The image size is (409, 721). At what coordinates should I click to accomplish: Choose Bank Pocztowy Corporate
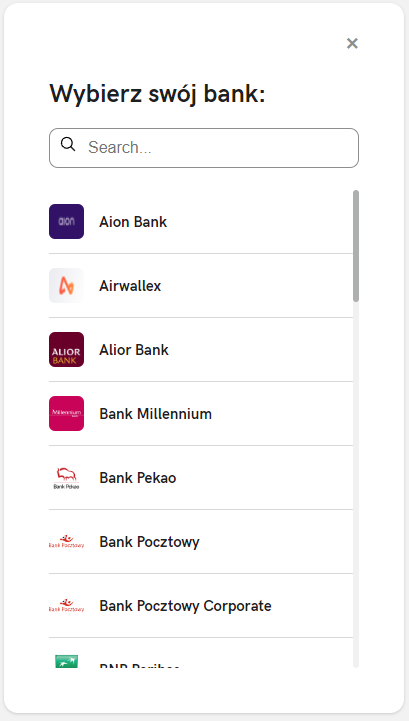click(x=201, y=605)
